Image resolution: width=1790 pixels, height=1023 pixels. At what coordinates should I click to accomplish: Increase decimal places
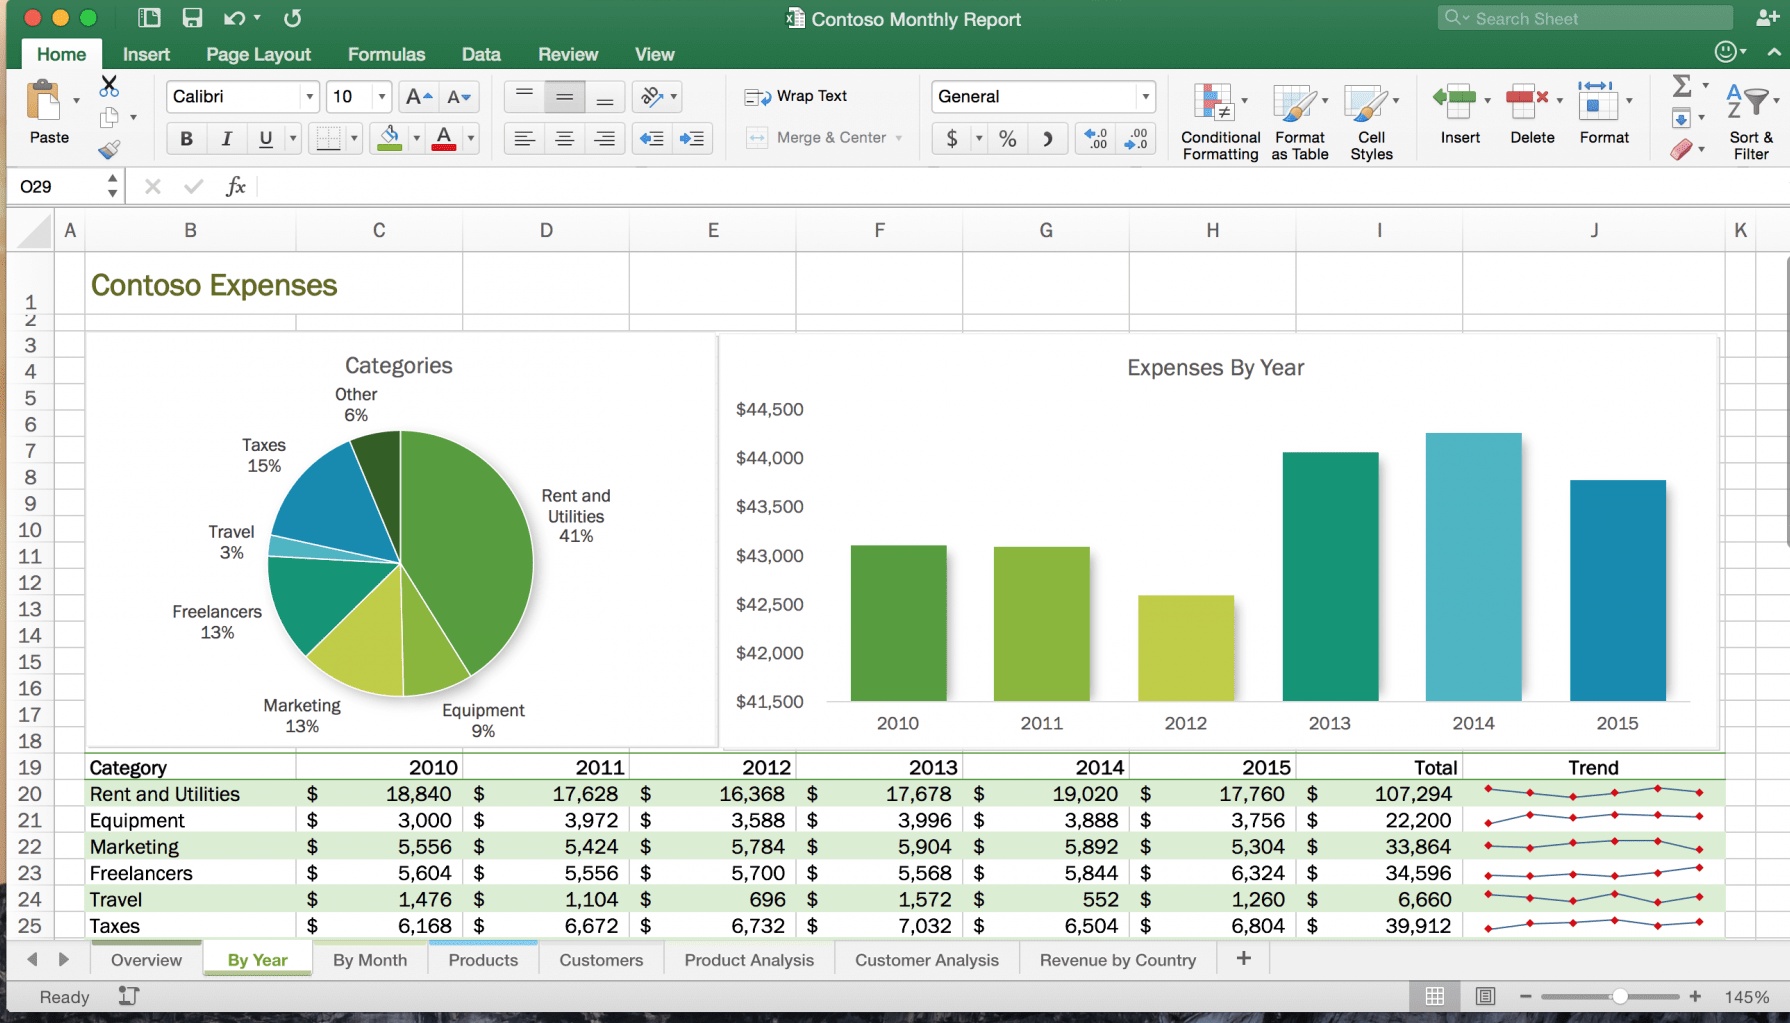coord(1096,138)
